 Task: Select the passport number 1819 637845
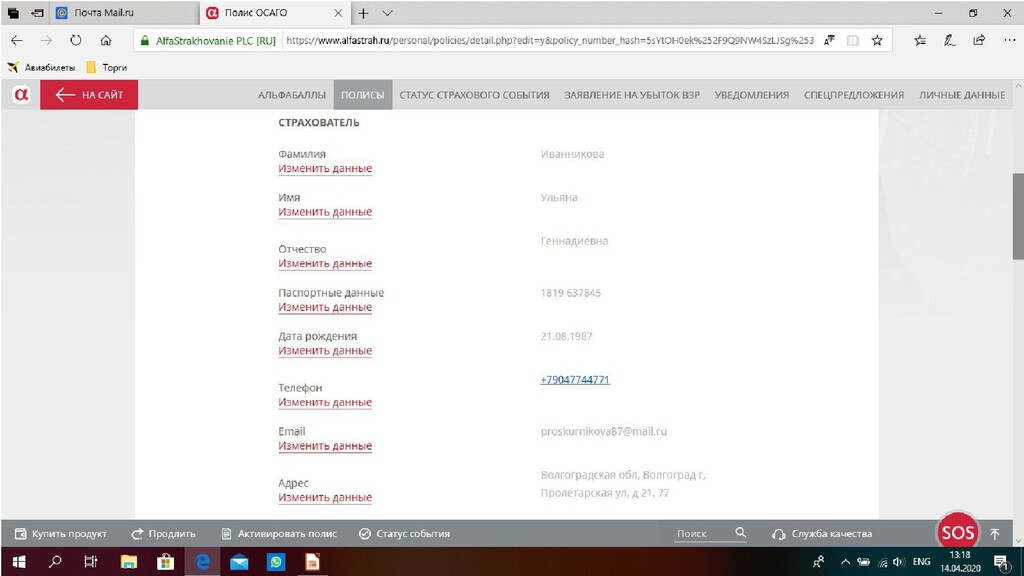(x=571, y=293)
